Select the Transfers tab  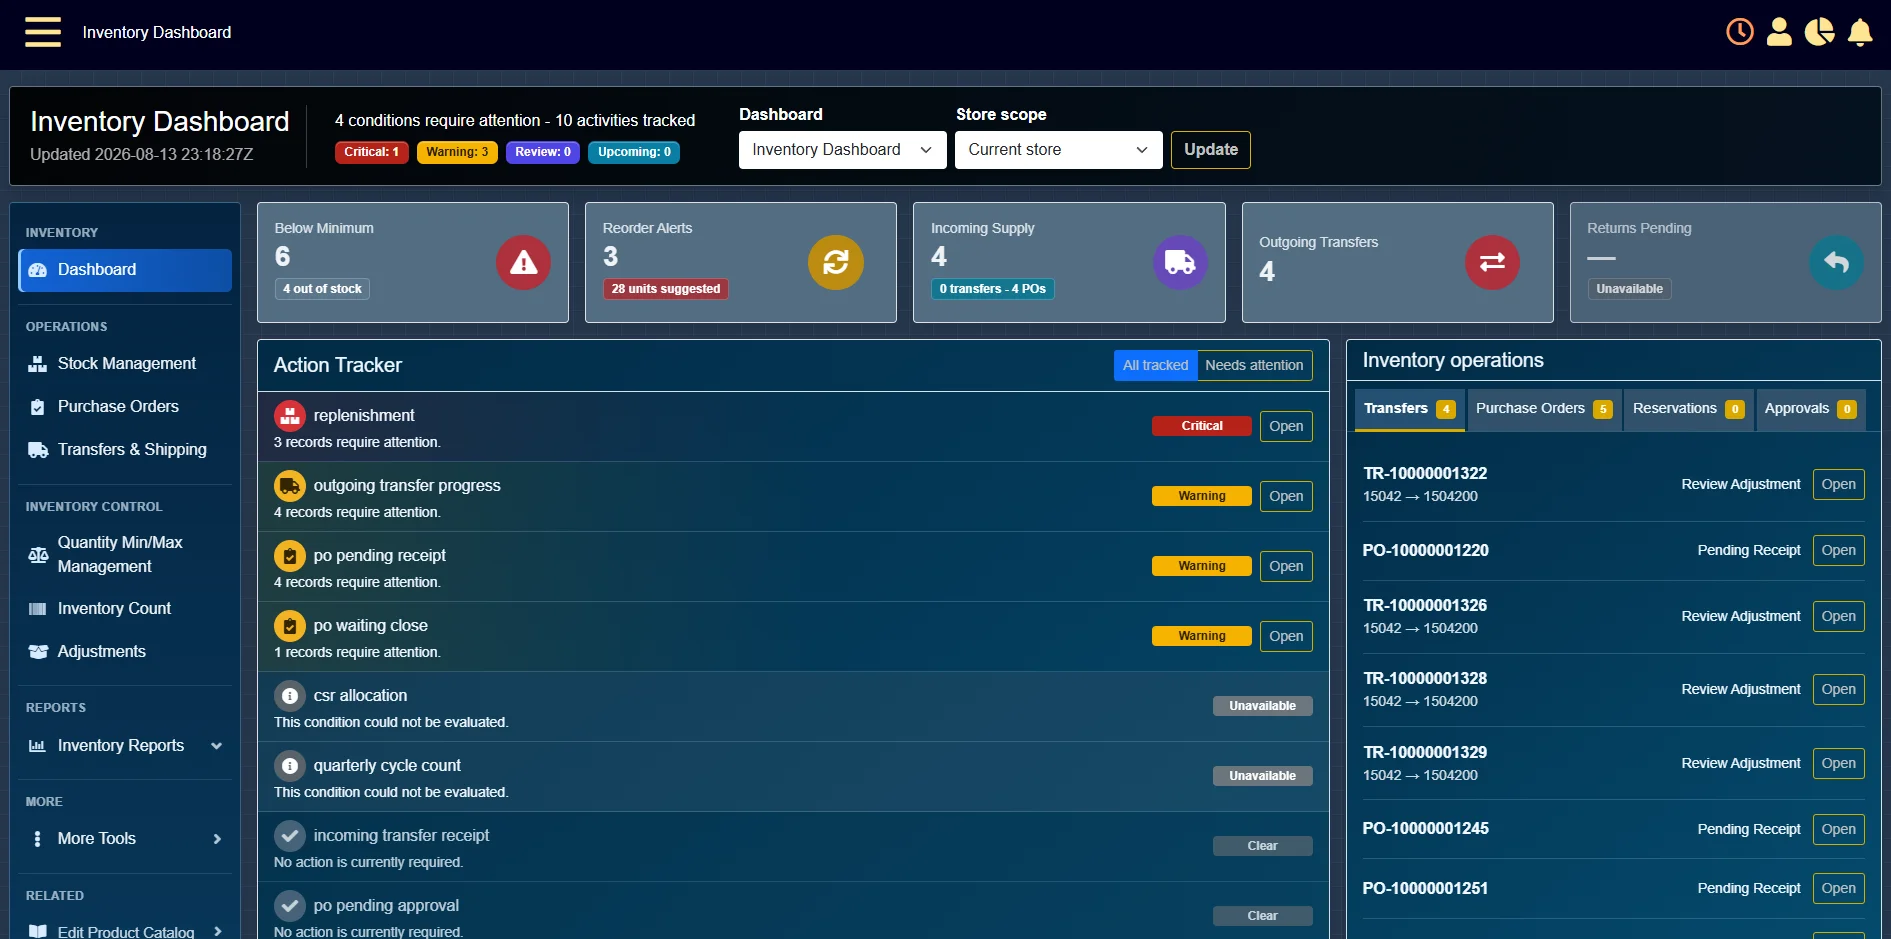(x=1409, y=409)
